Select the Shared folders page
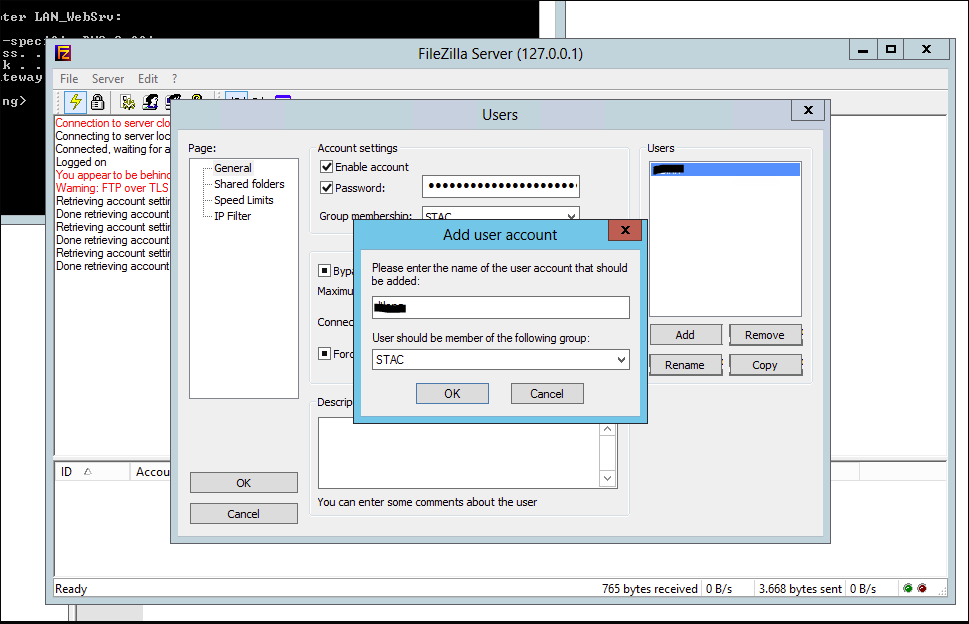The height and width of the screenshot is (624, 969). coord(249,184)
